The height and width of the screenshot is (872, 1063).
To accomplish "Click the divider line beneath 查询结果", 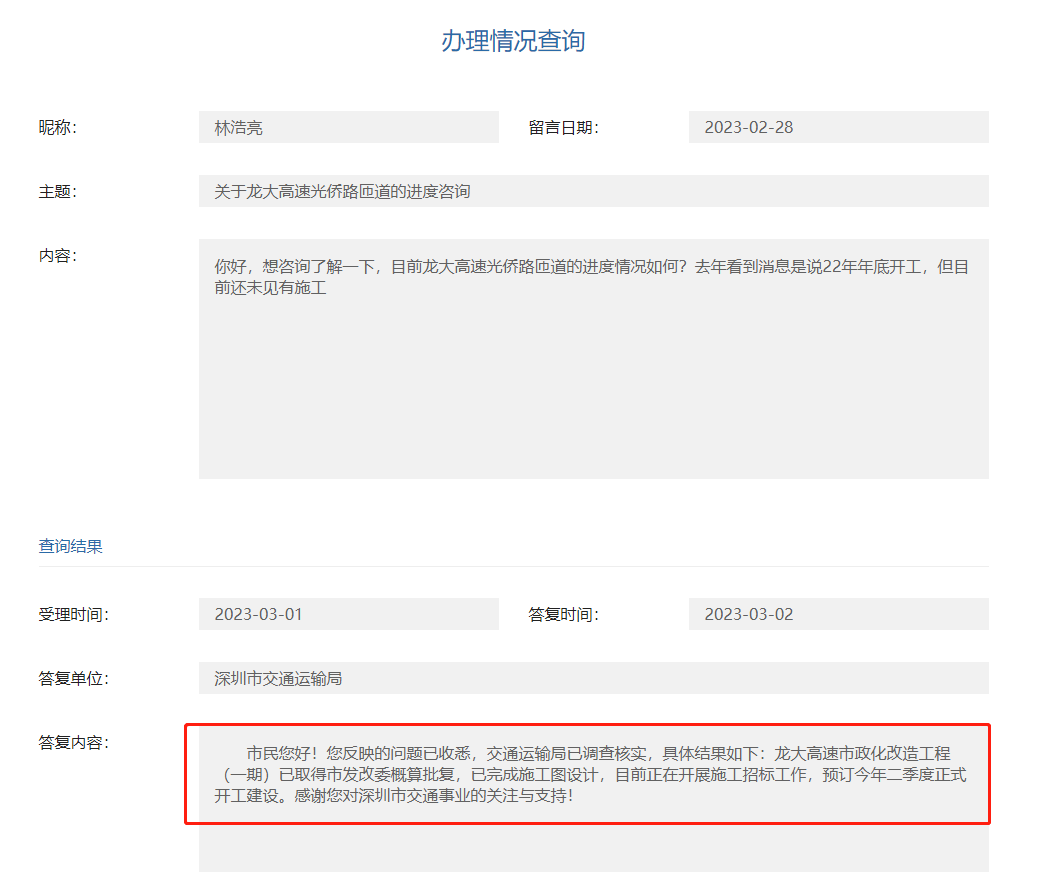I will click(x=513, y=566).
